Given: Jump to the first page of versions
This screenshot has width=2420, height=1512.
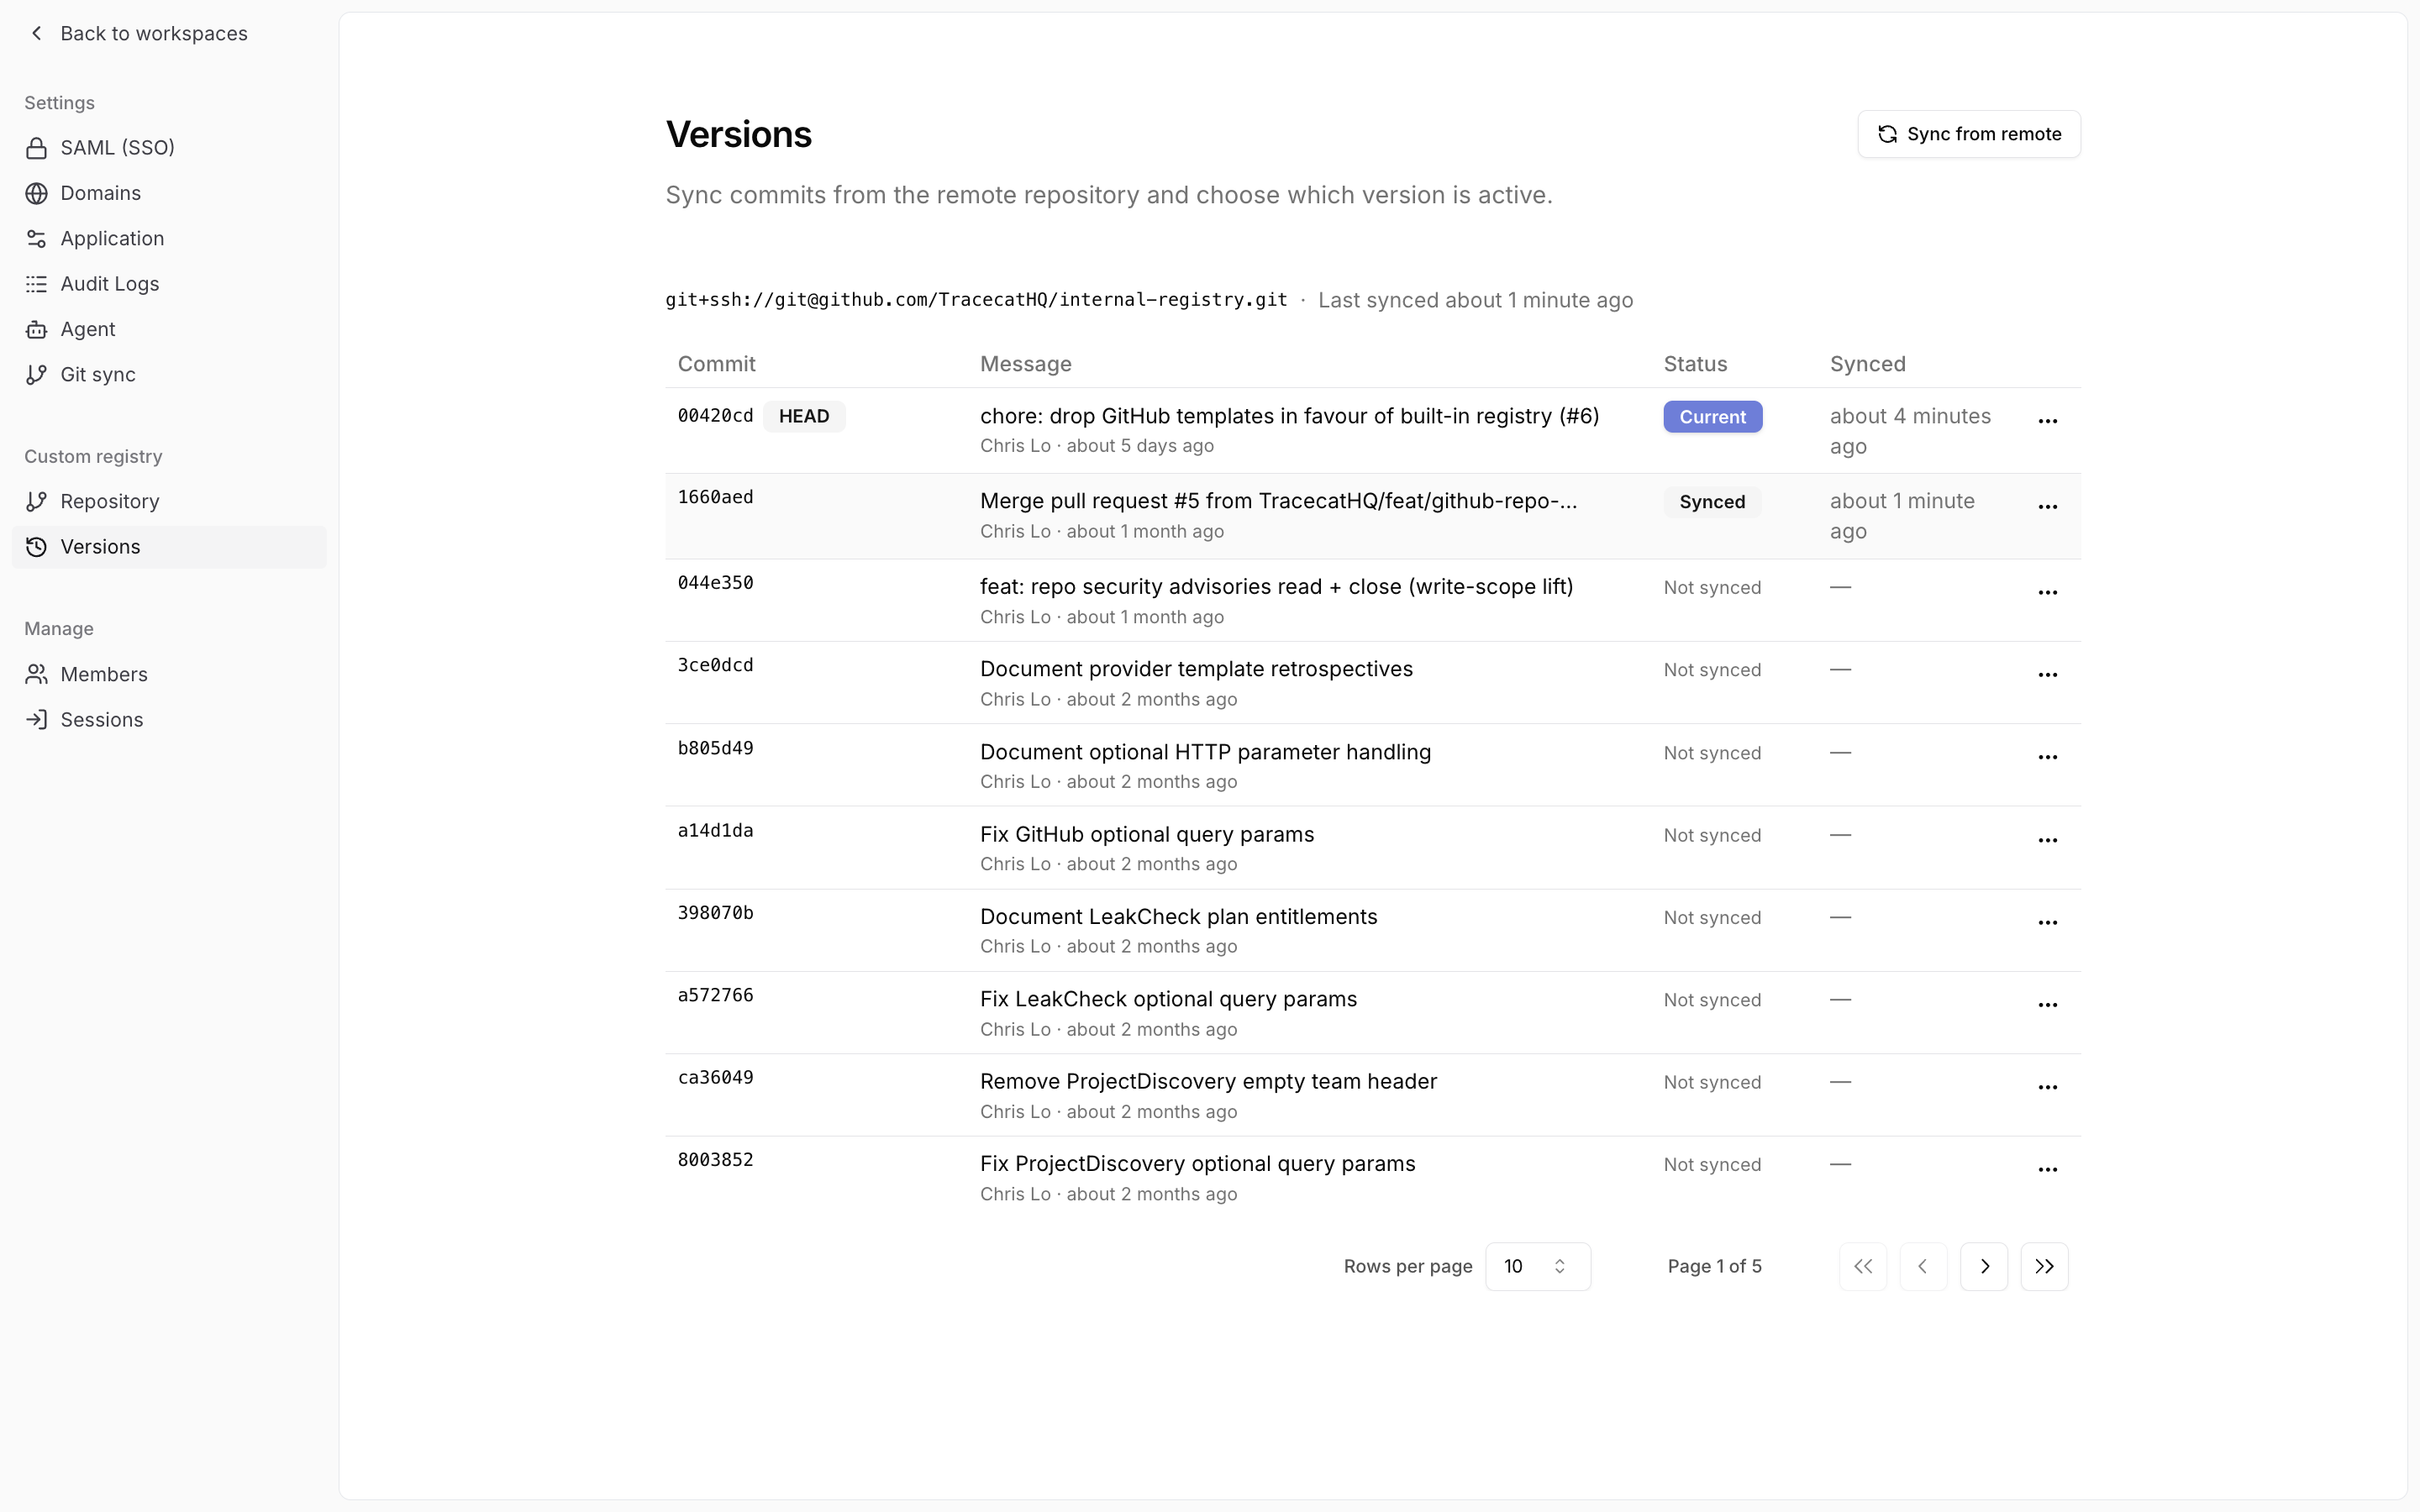Looking at the screenshot, I should (1863, 1266).
